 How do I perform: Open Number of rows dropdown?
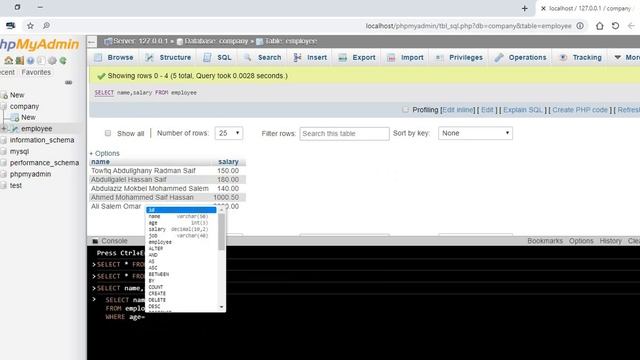tap(229, 133)
